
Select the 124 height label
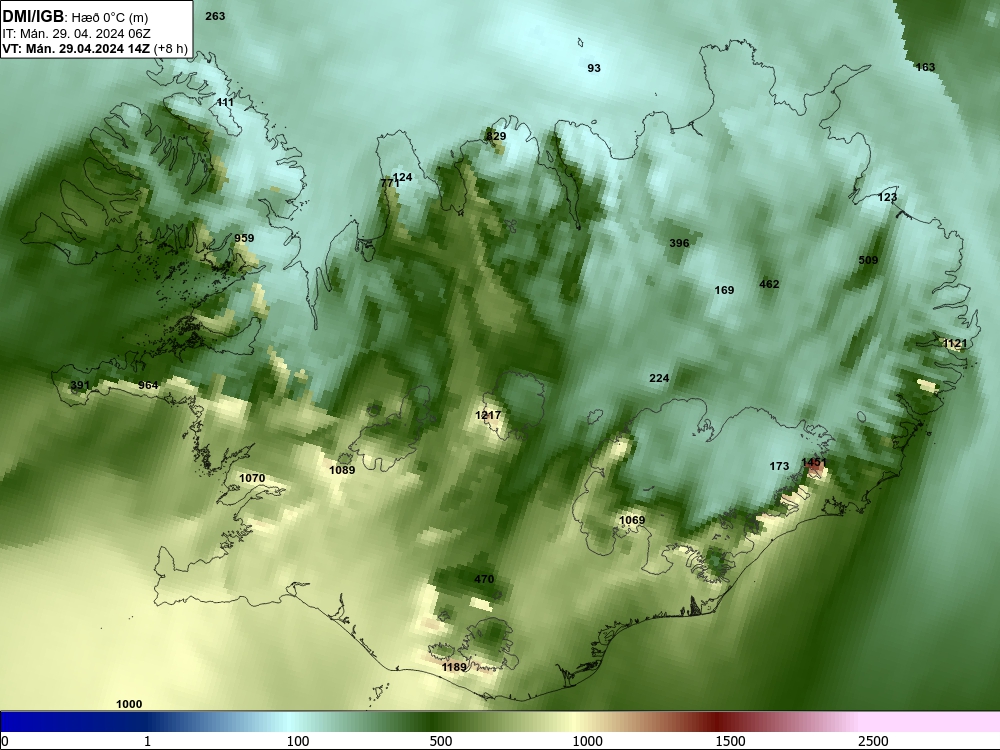pos(402,177)
